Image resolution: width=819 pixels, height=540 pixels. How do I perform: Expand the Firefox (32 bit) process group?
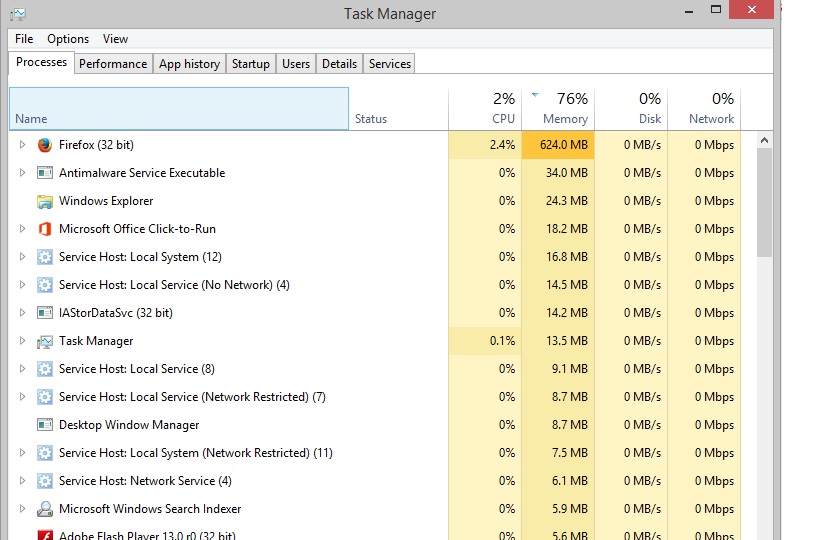pyautogui.click(x=22, y=145)
